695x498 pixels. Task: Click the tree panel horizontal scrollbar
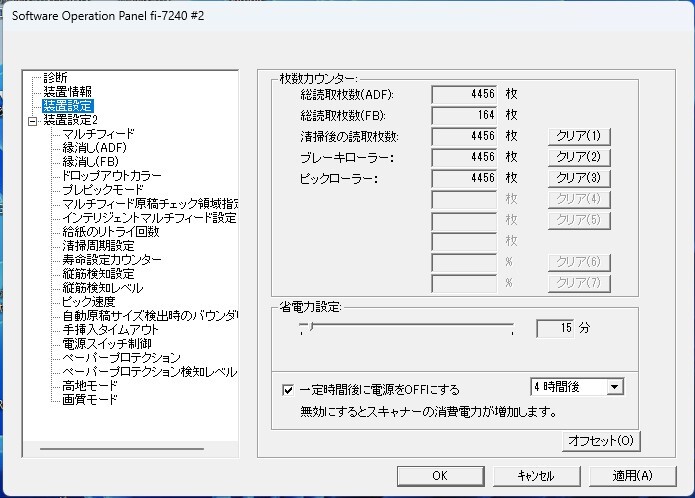(122, 449)
